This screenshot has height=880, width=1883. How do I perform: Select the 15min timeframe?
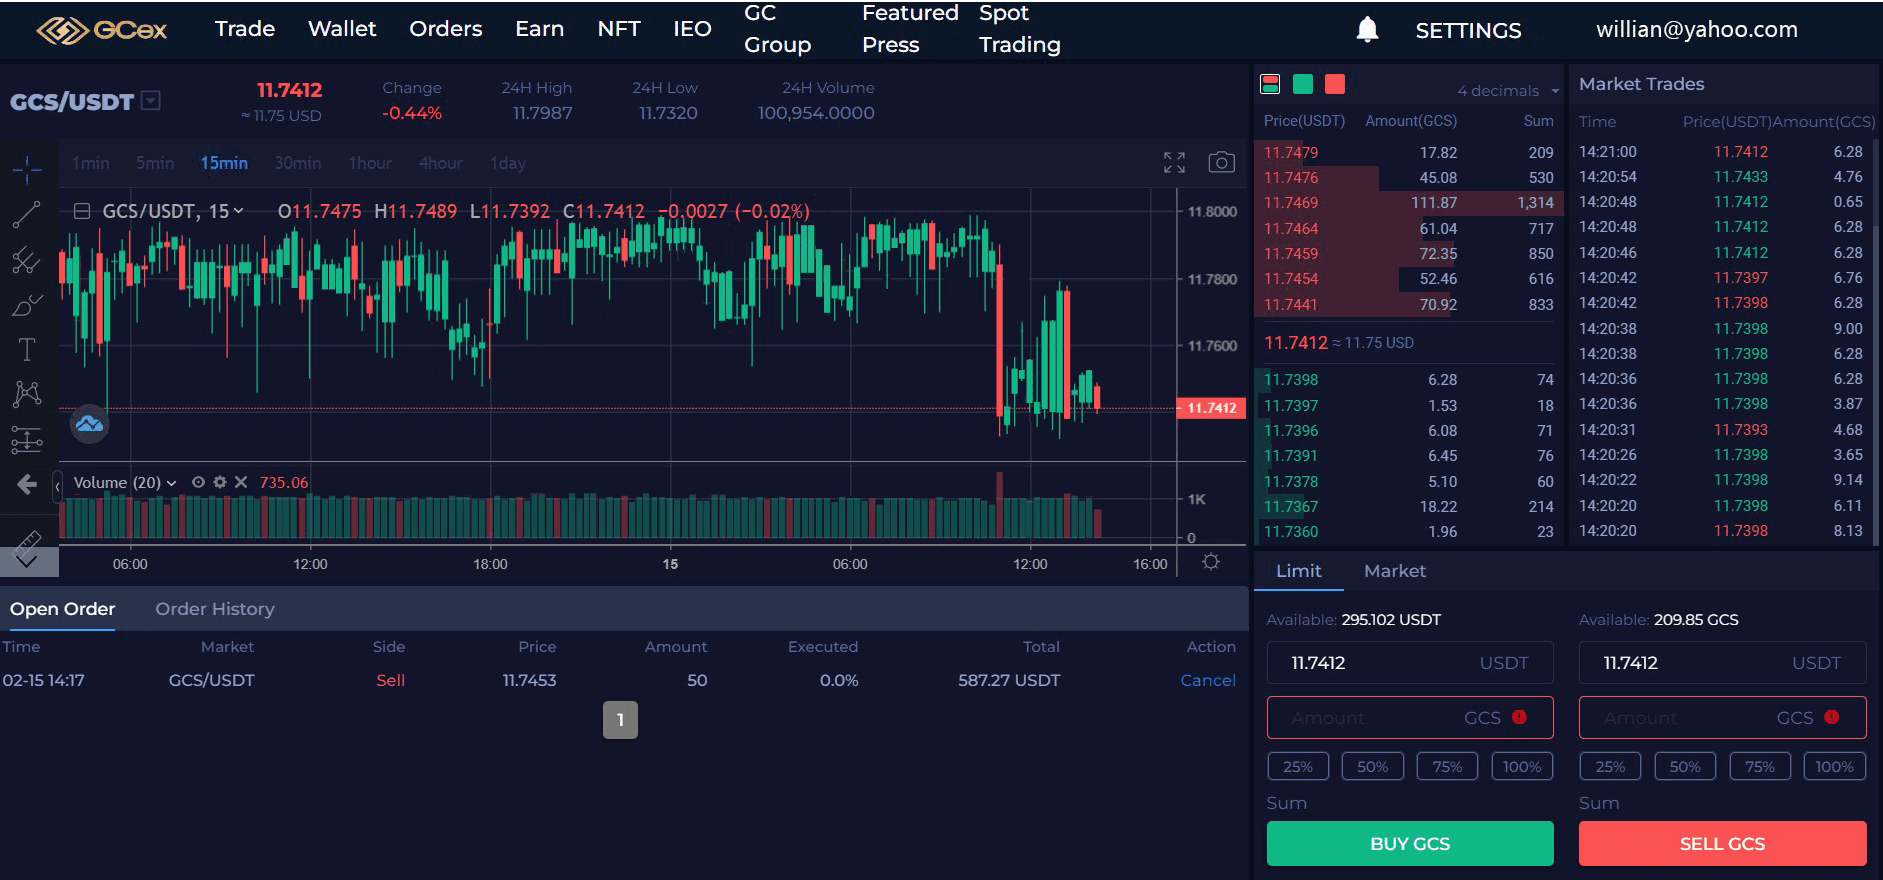coord(224,163)
